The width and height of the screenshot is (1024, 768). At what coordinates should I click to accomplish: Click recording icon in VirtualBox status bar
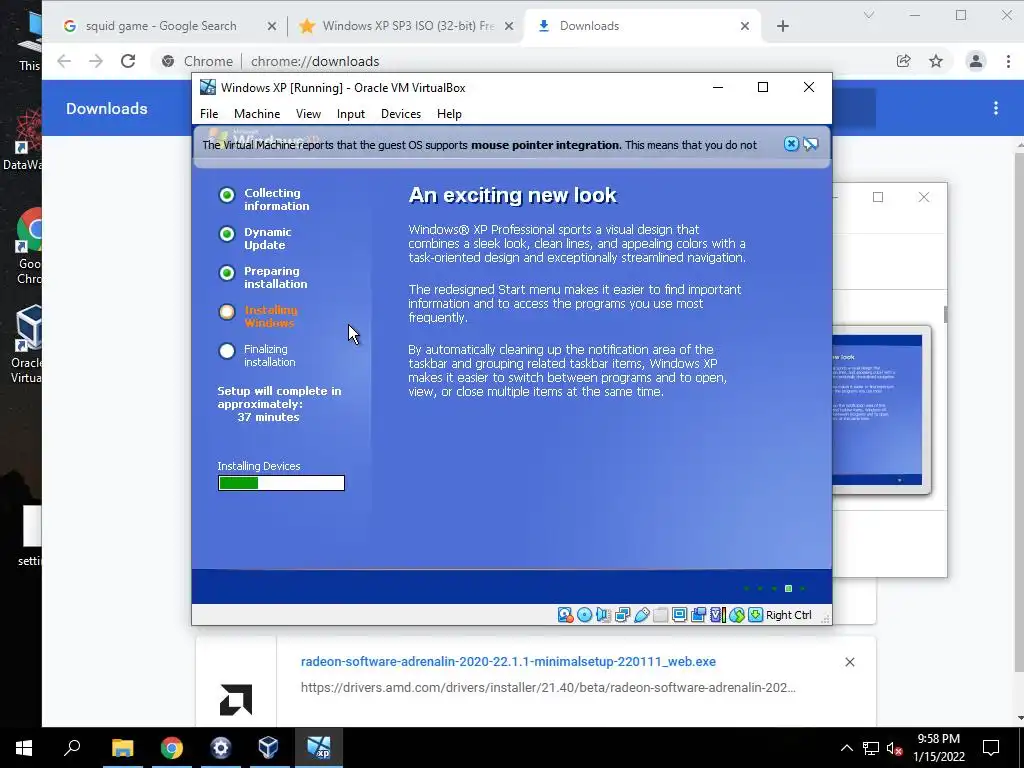[698, 615]
